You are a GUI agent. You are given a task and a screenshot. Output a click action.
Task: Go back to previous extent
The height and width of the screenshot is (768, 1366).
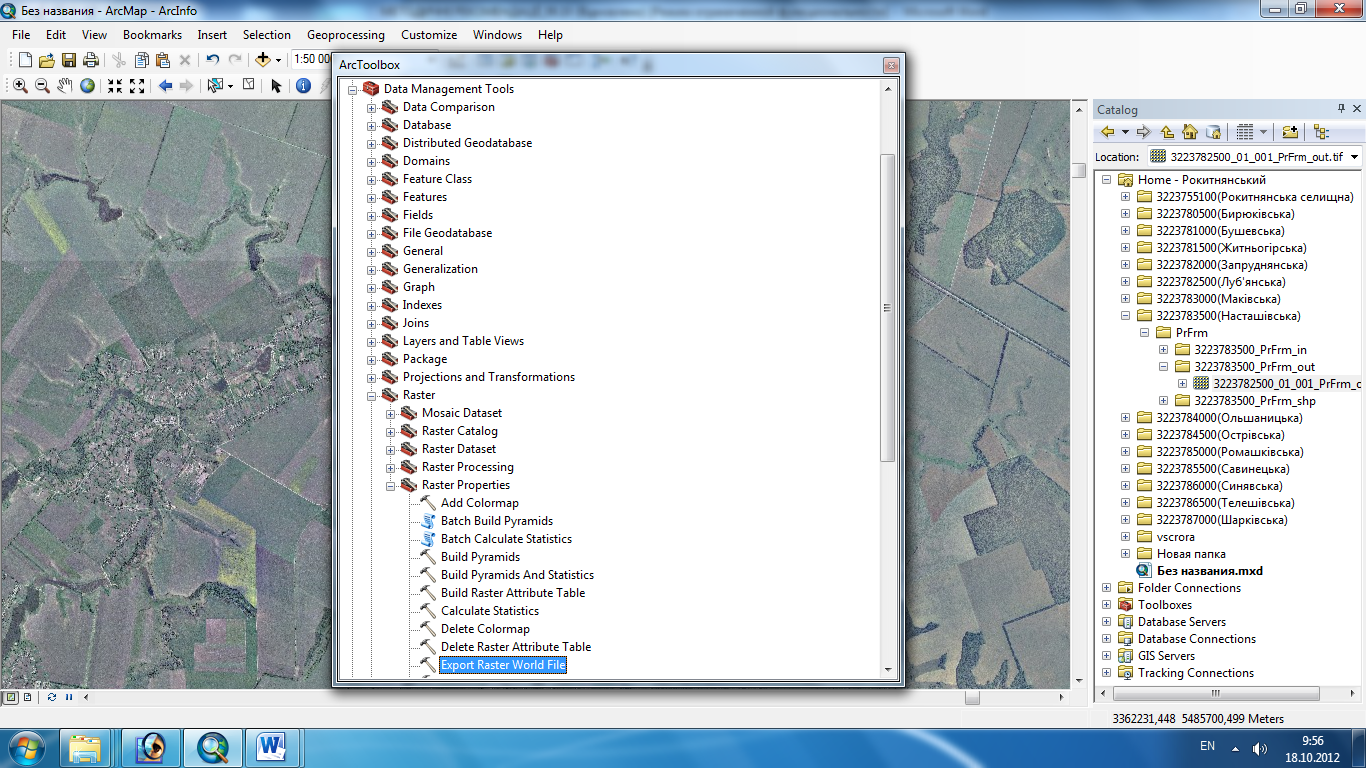click(165, 86)
